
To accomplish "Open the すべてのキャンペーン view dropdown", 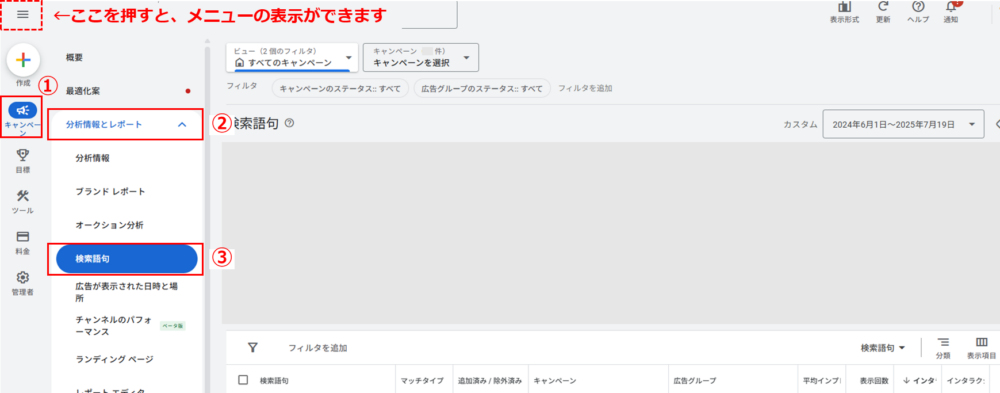I will click(291, 57).
